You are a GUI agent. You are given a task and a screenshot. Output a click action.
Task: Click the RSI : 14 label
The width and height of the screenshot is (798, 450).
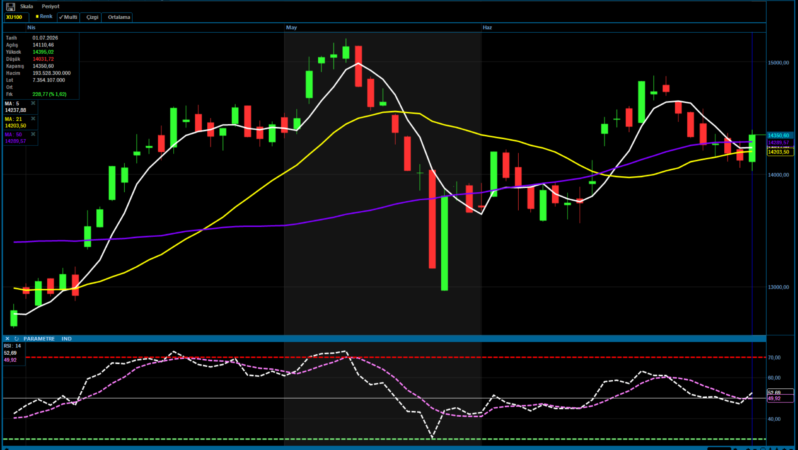point(12,346)
